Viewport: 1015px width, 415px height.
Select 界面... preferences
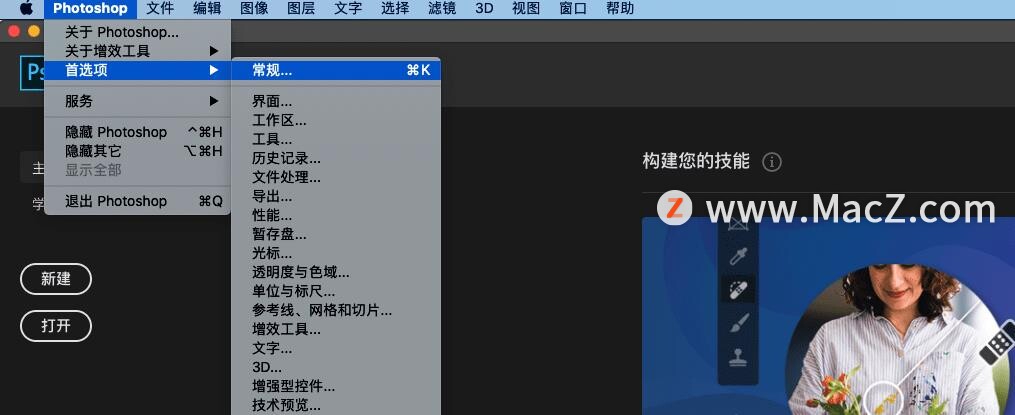pyautogui.click(x=336, y=101)
